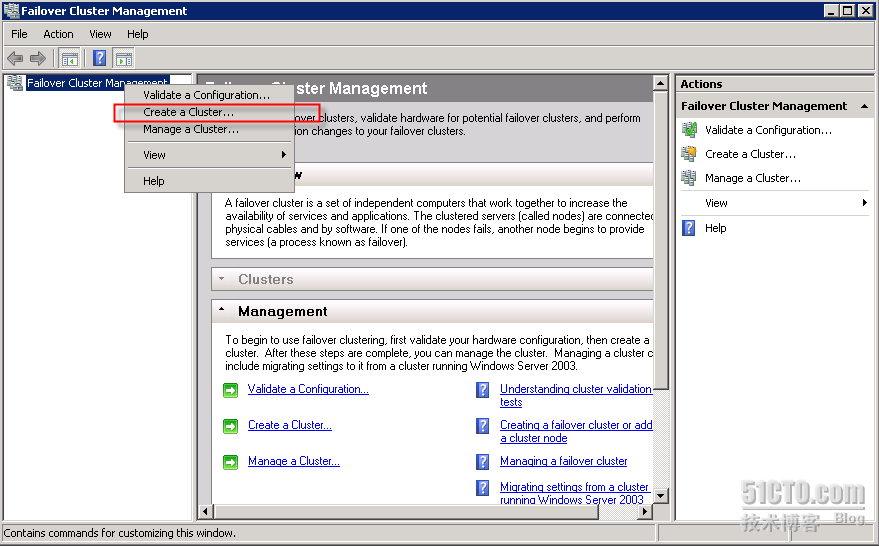Choose Validate a Configuration in context menu

(210, 95)
